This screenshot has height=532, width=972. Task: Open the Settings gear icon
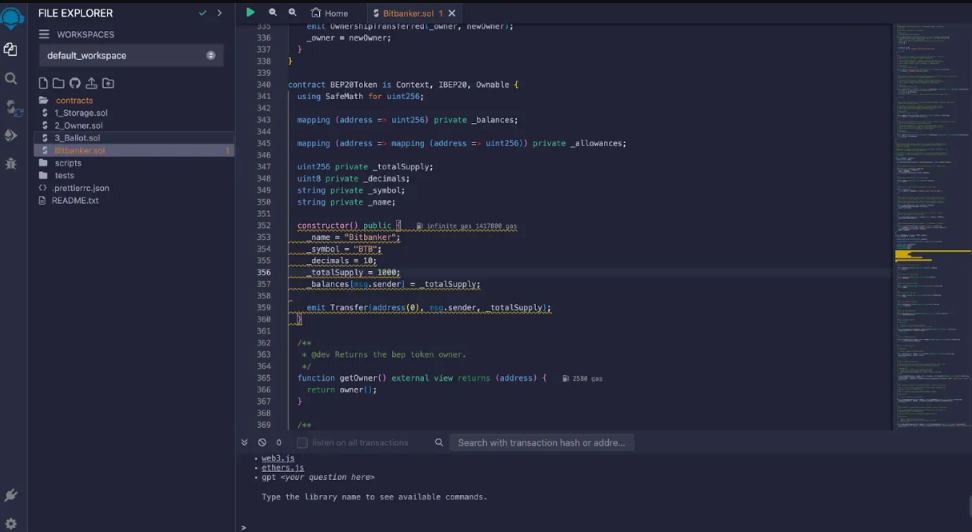click(x=11, y=523)
